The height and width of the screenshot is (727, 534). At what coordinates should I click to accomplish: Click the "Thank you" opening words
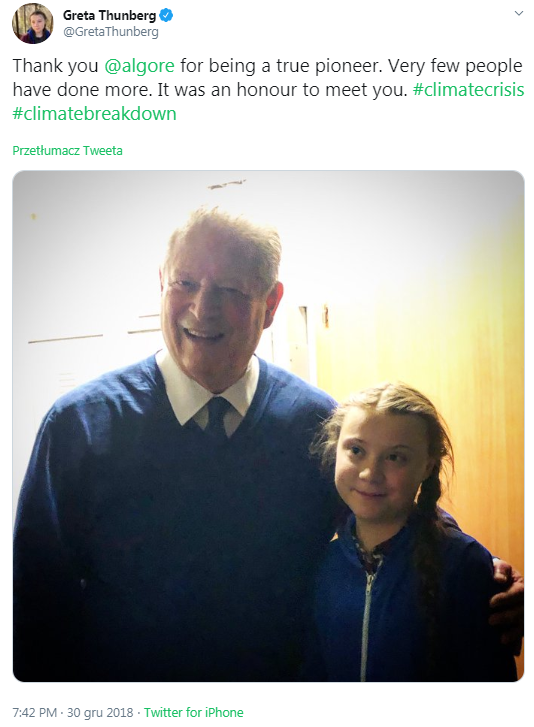[x=56, y=66]
